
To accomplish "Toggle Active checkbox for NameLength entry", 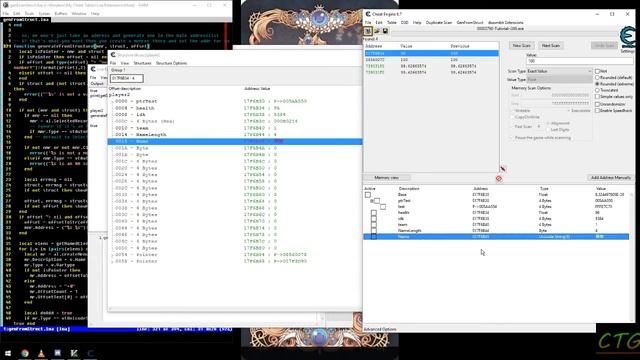I will pyautogui.click(x=373, y=231).
